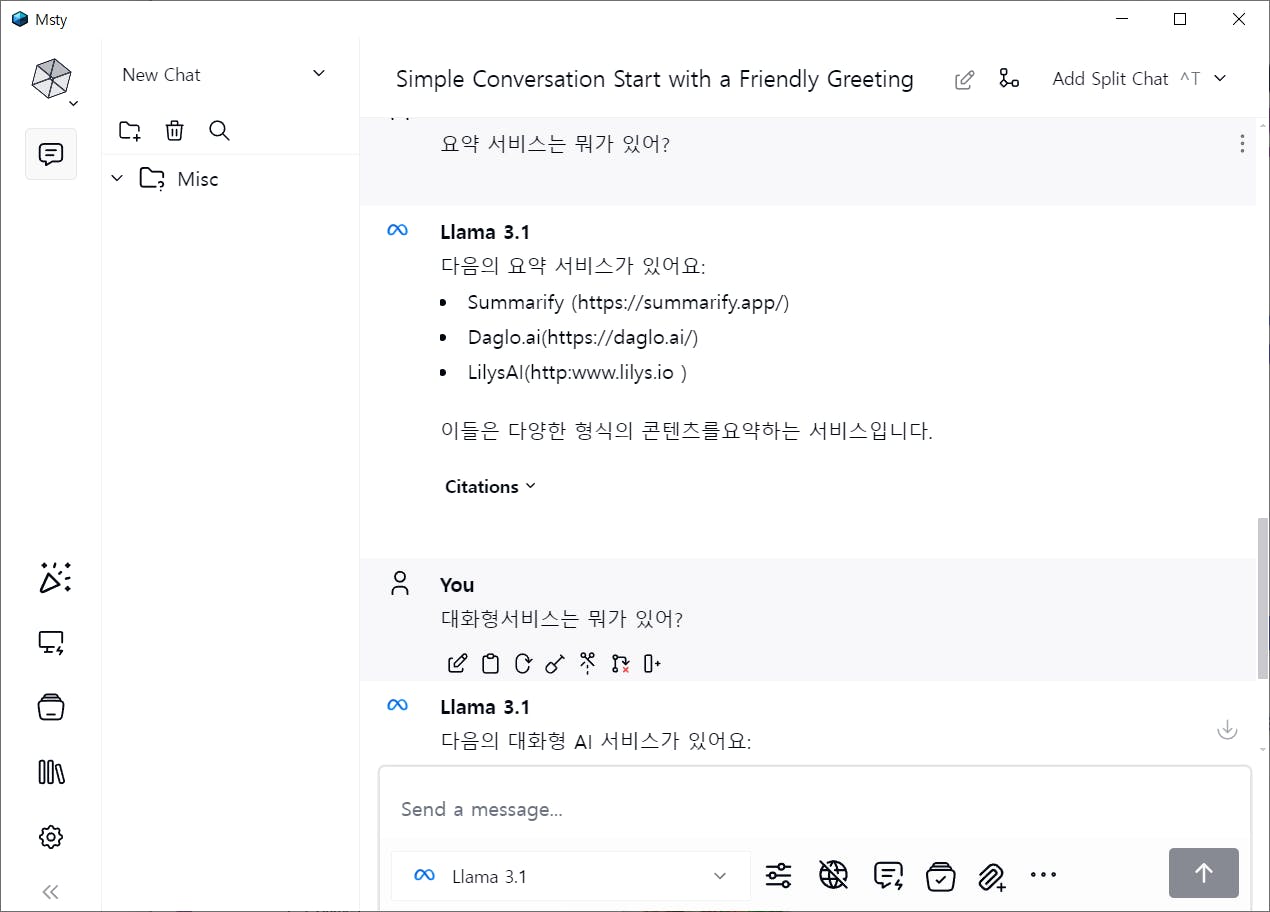
Task: Send the message with the arrow button
Action: (x=1204, y=873)
